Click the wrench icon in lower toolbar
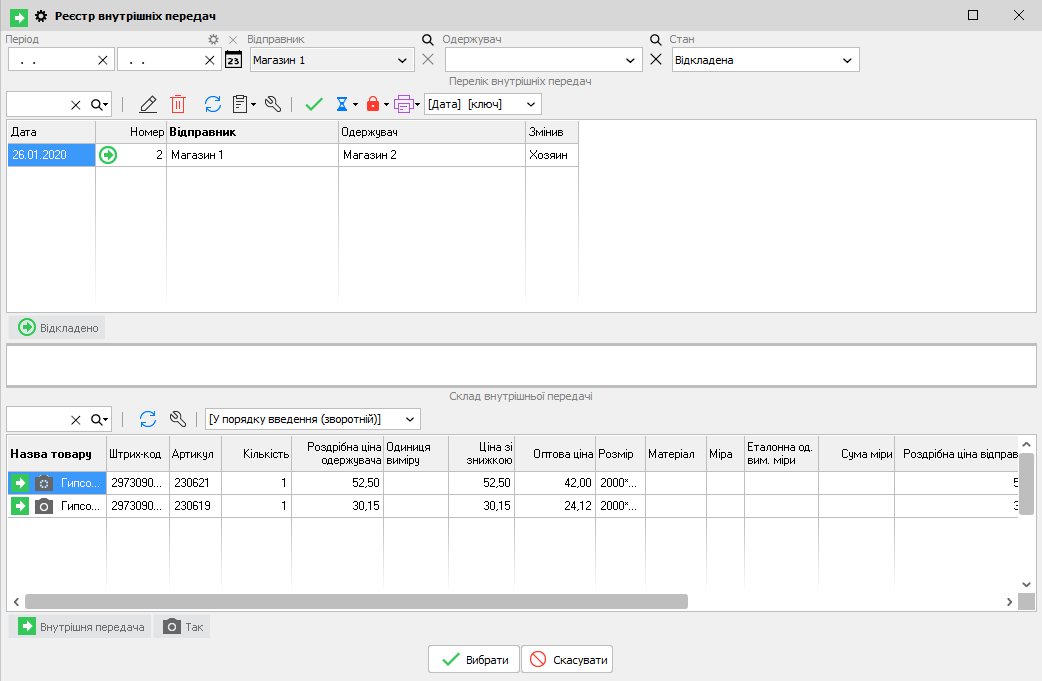1042x681 pixels. pyautogui.click(x=178, y=419)
